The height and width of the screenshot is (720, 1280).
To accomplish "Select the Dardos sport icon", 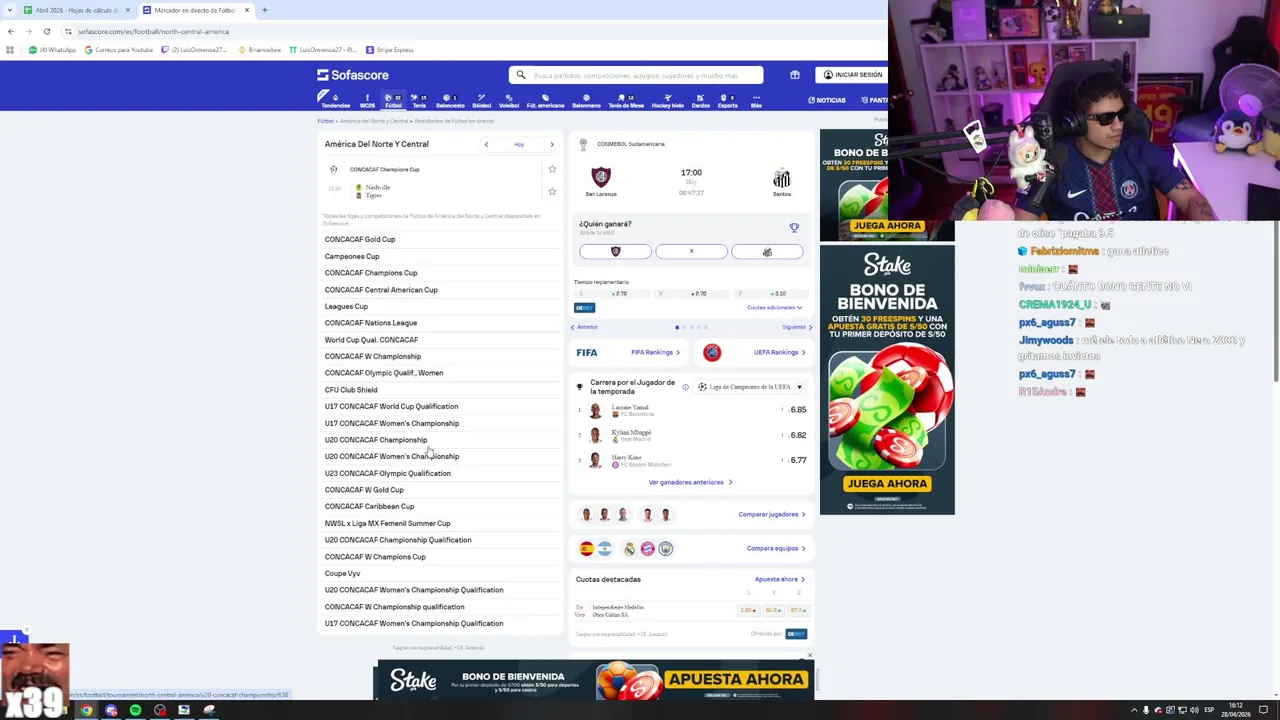I will click(x=700, y=101).
